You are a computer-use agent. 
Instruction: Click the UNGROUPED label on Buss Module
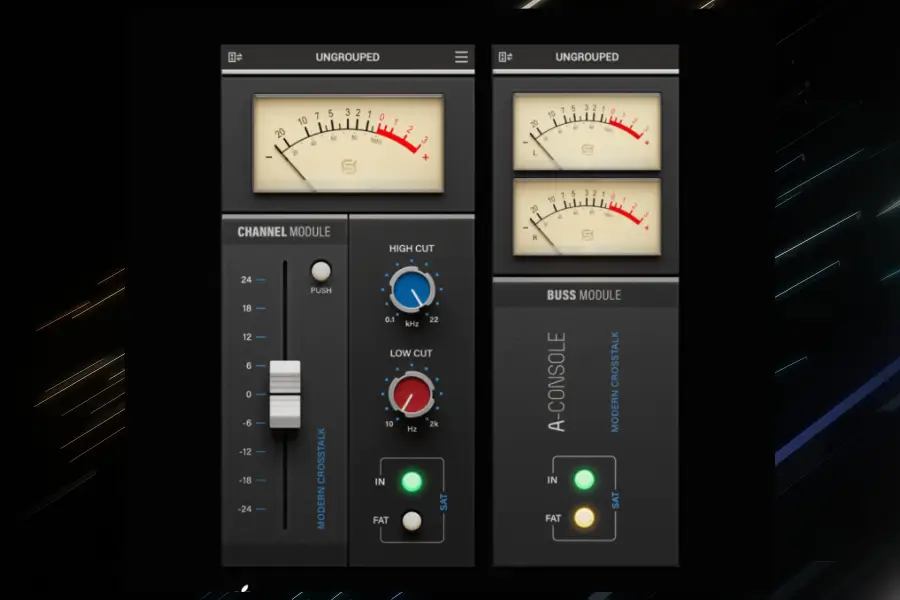(x=587, y=57)
